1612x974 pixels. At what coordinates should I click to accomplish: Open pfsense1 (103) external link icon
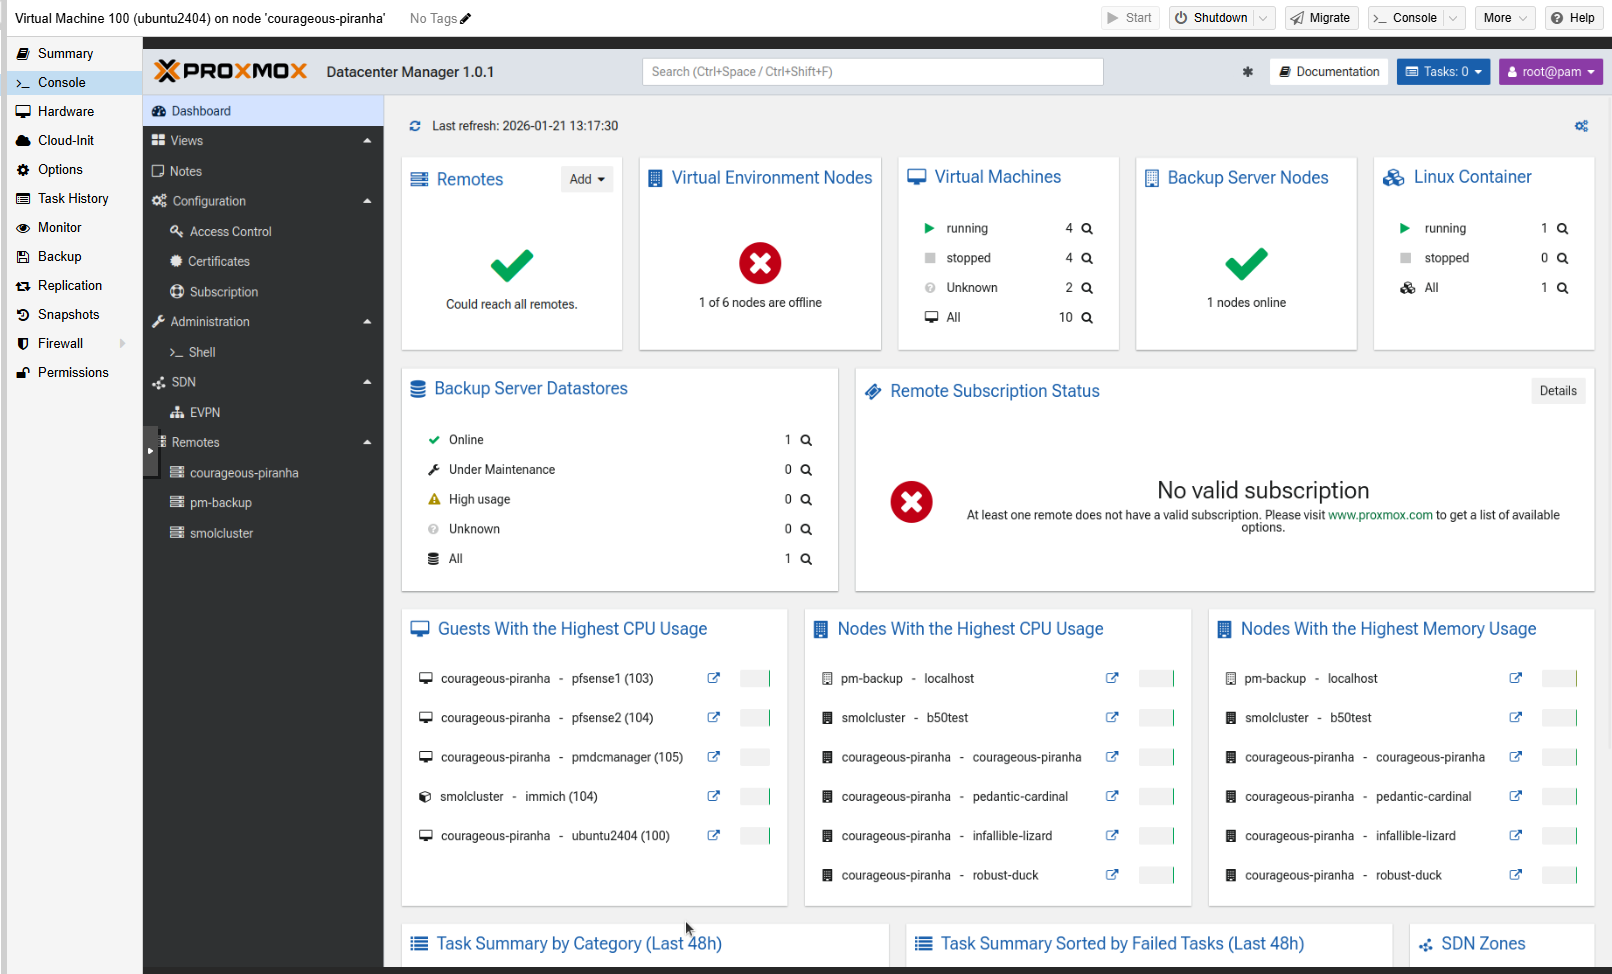pyautogui.click(x=713, y=678)
